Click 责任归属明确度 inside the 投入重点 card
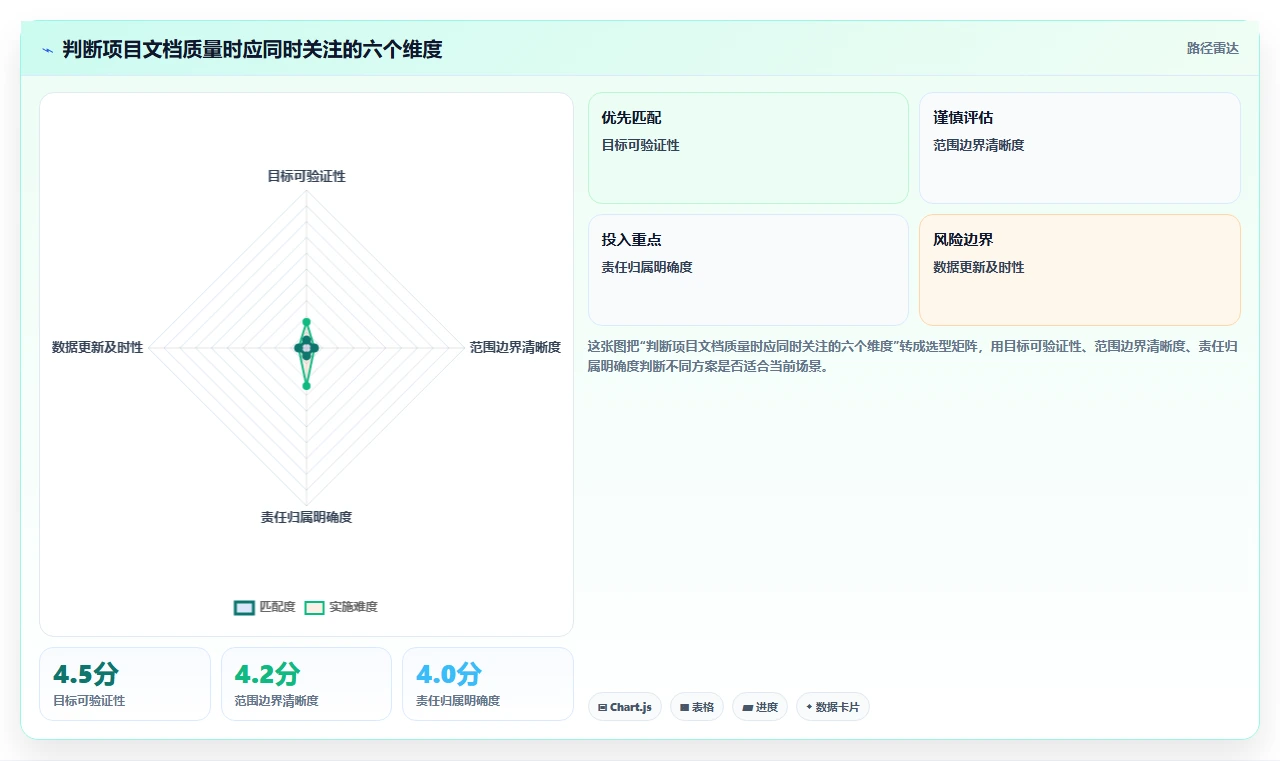The height and width of the screenshot is (761, 1280). pyautogui.click(x=647, y=267)
